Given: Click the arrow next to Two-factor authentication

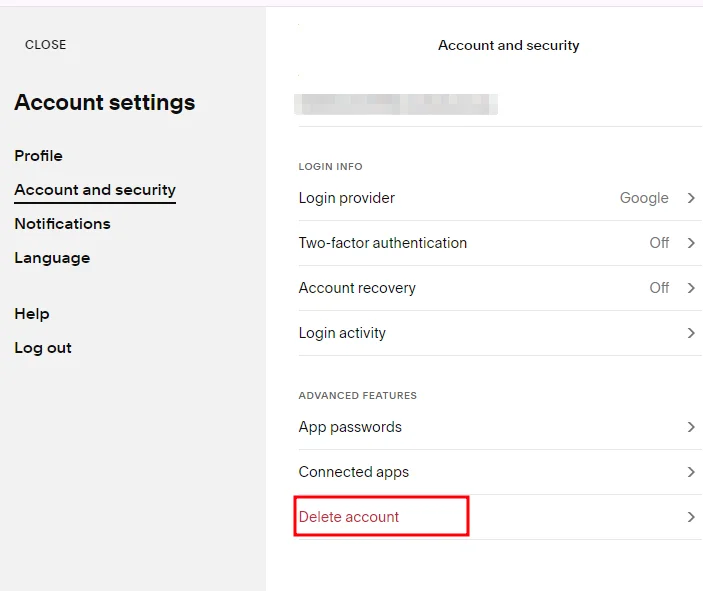Looking at the screenshot, I should (691, 243).
